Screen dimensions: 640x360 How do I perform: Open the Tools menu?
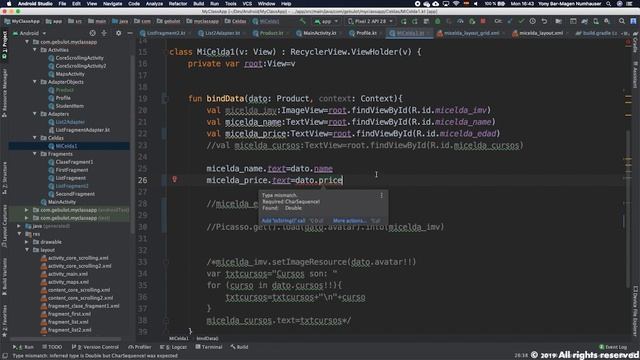(x=231, y=4)
